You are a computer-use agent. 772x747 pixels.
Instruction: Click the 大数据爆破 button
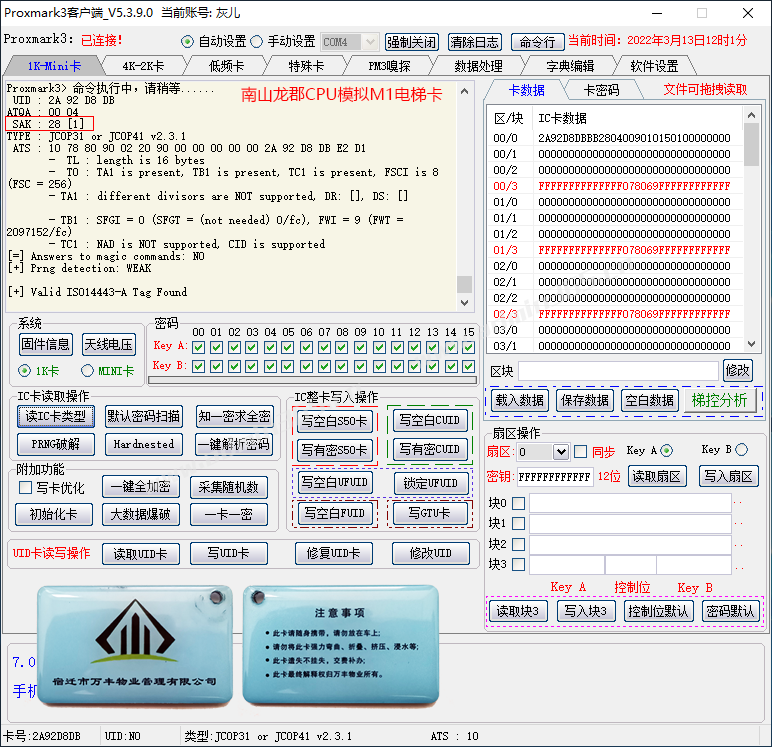pos(141,515)
